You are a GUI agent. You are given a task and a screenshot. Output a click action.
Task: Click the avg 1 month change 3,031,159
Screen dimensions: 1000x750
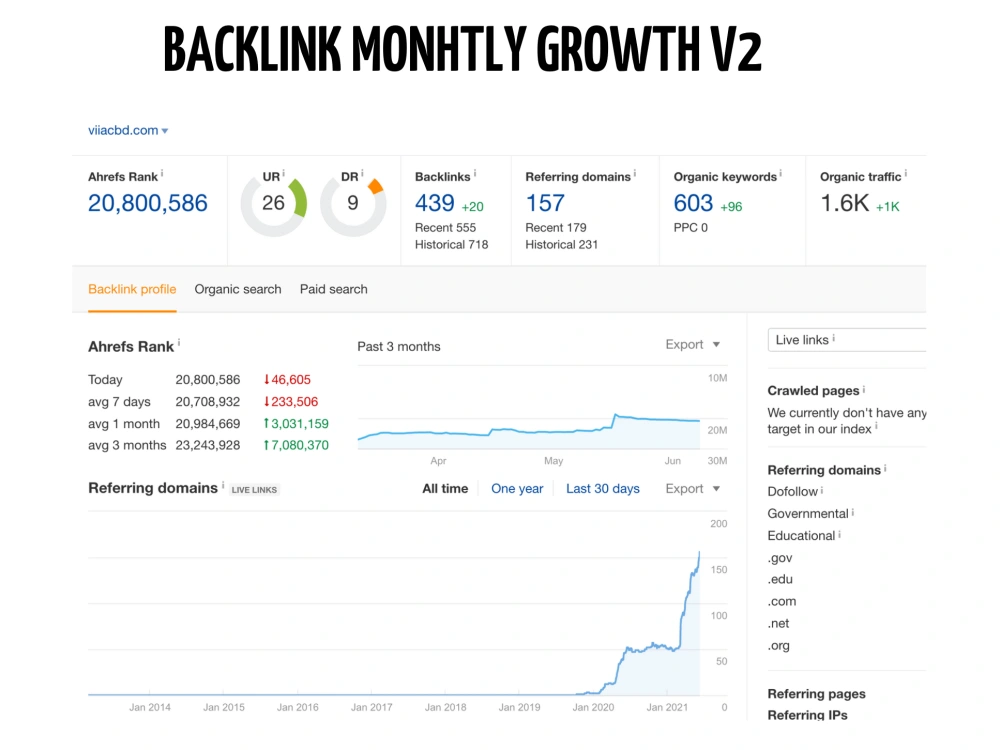point(296,424)
